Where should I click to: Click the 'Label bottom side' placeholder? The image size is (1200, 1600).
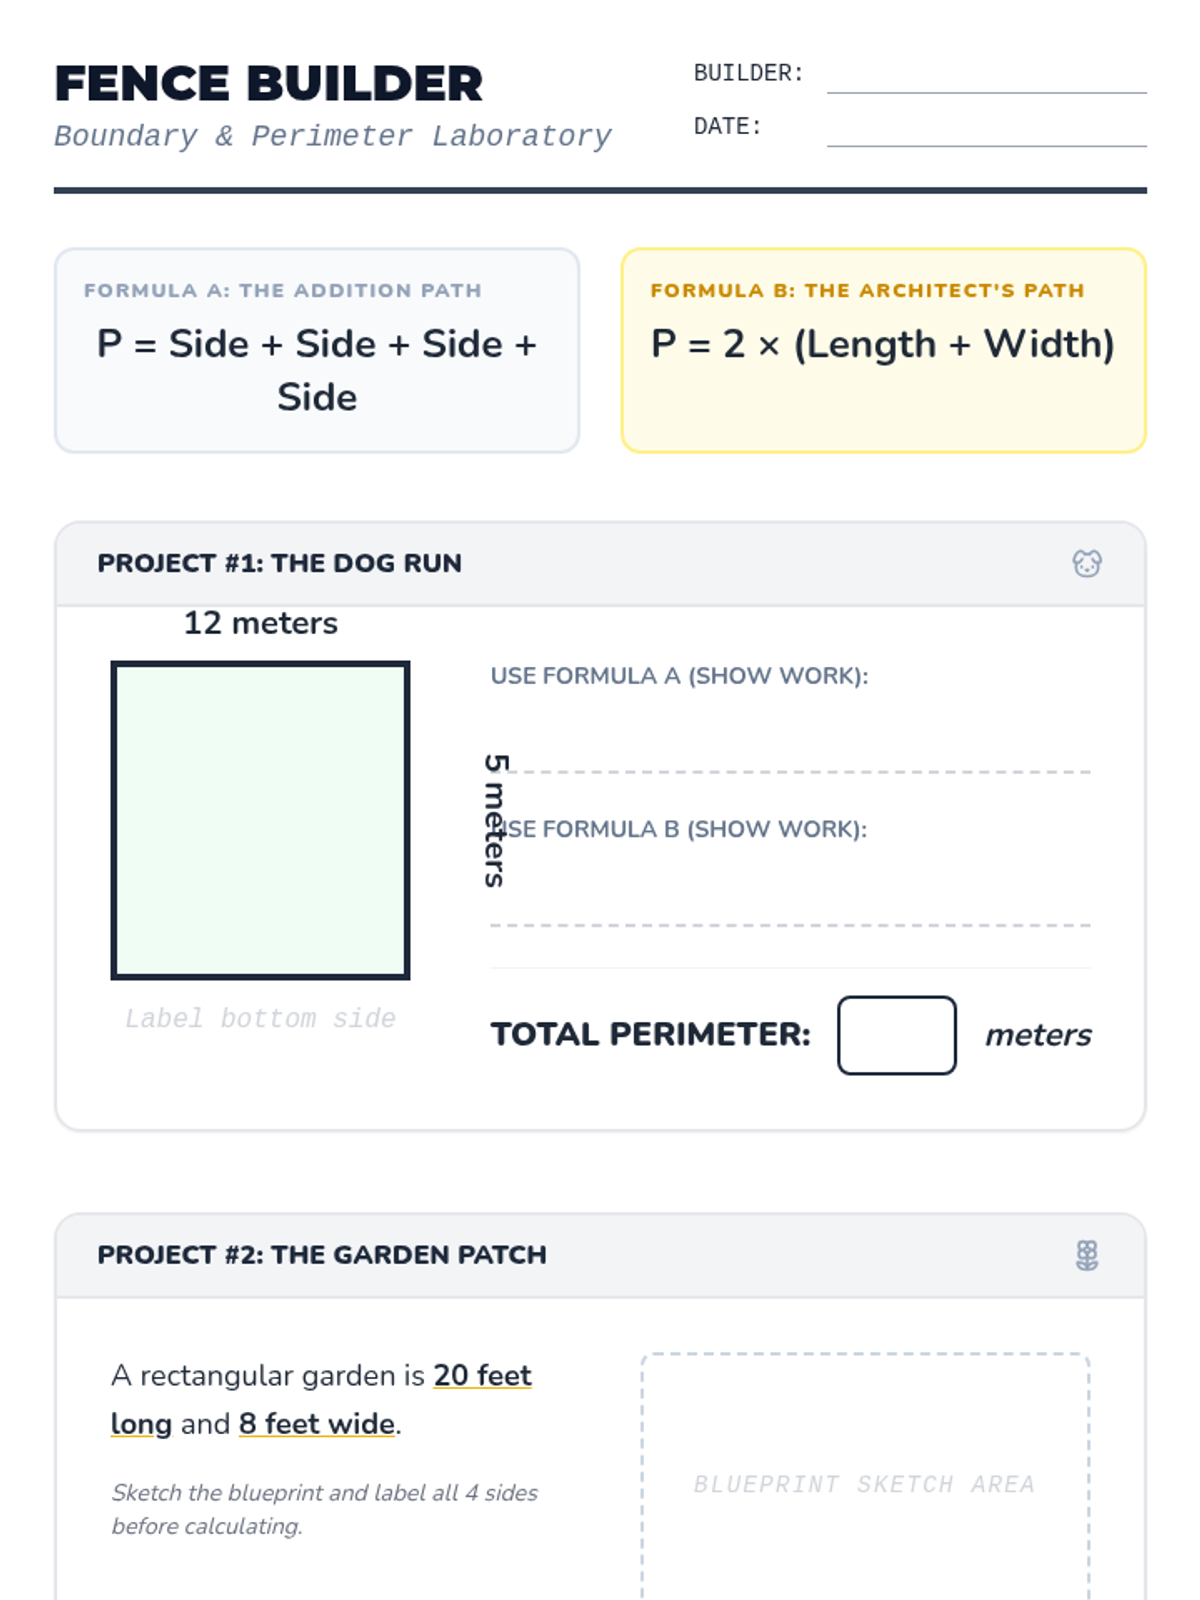tap(260, 1018)
